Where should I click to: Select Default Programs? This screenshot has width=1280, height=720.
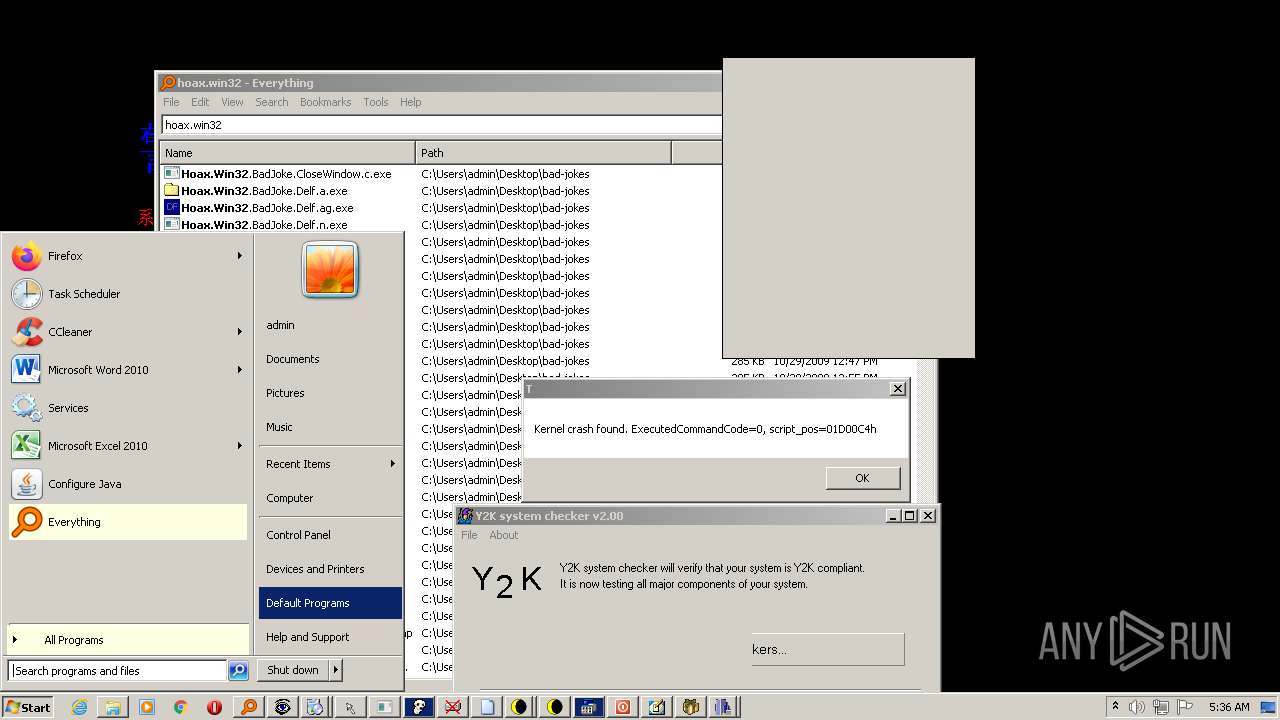330,603
